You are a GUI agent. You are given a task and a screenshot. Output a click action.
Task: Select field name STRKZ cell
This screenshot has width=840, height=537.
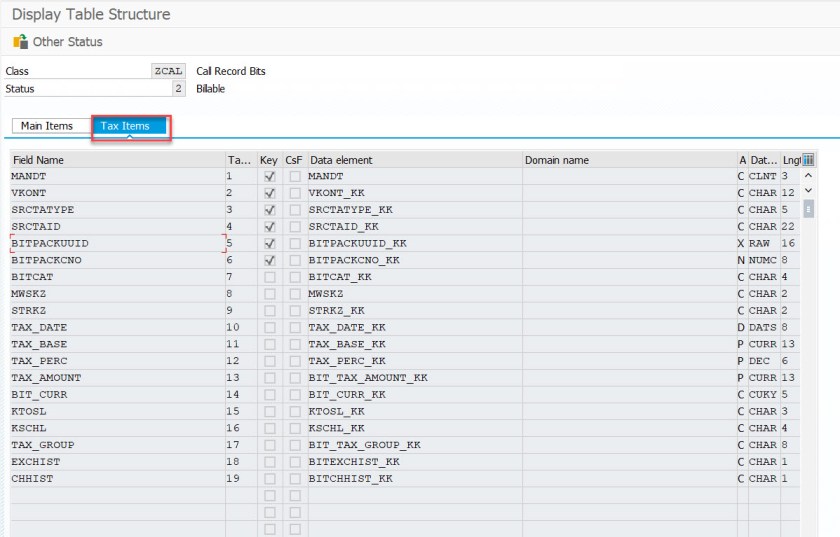point(117,310)
